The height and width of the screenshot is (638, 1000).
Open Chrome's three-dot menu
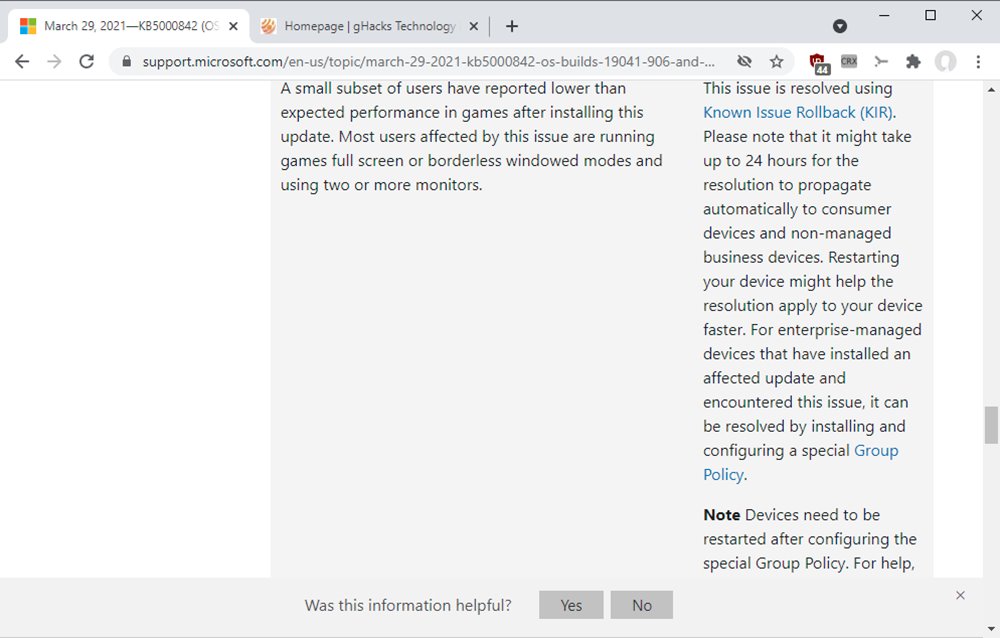978,61
